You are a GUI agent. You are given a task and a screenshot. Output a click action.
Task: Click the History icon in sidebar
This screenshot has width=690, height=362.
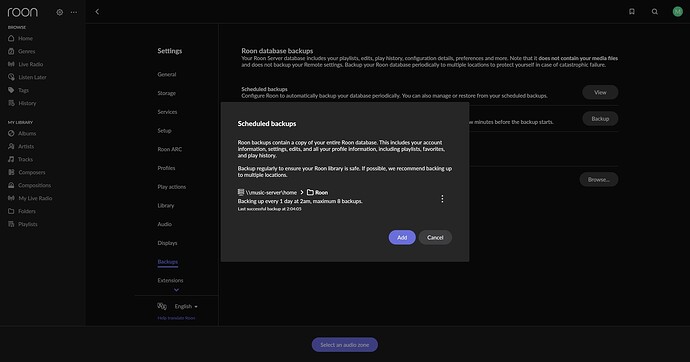11,103
